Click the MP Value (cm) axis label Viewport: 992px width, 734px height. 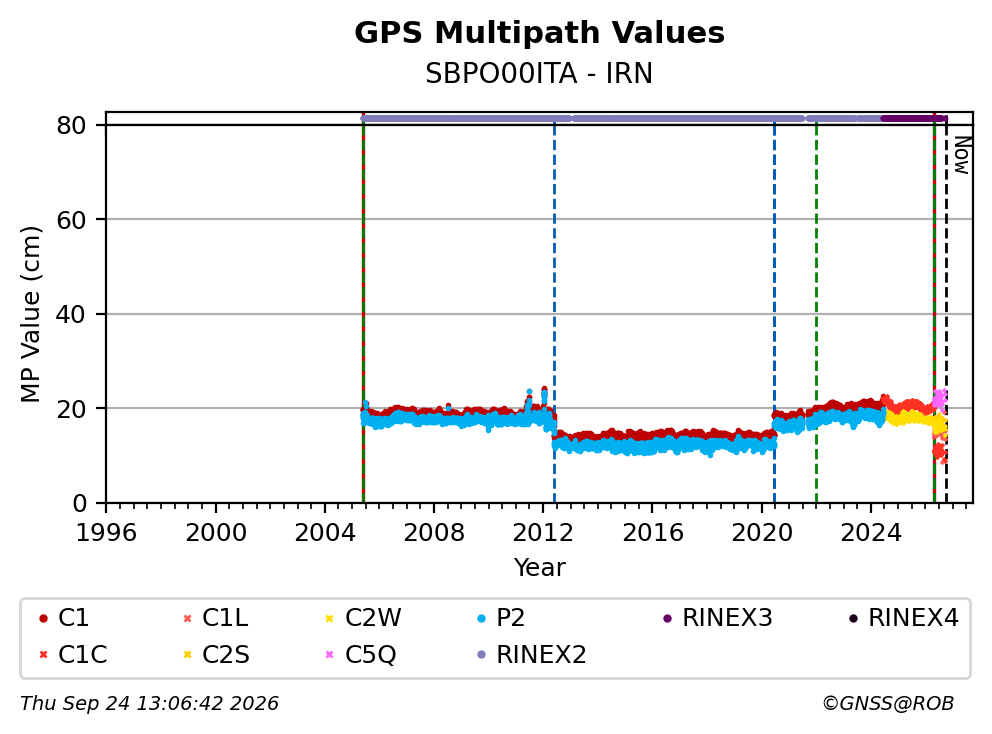pos(30,314)
